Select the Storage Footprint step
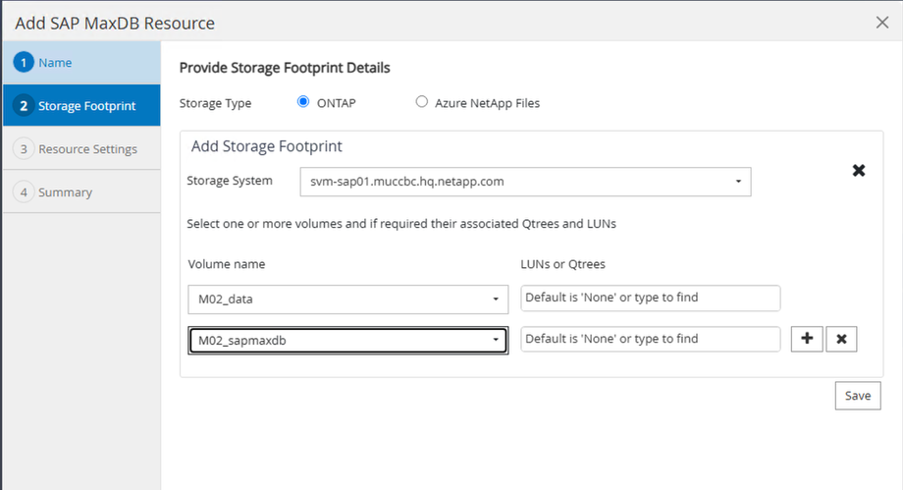The image size is (904, 490). pos(86,105)
